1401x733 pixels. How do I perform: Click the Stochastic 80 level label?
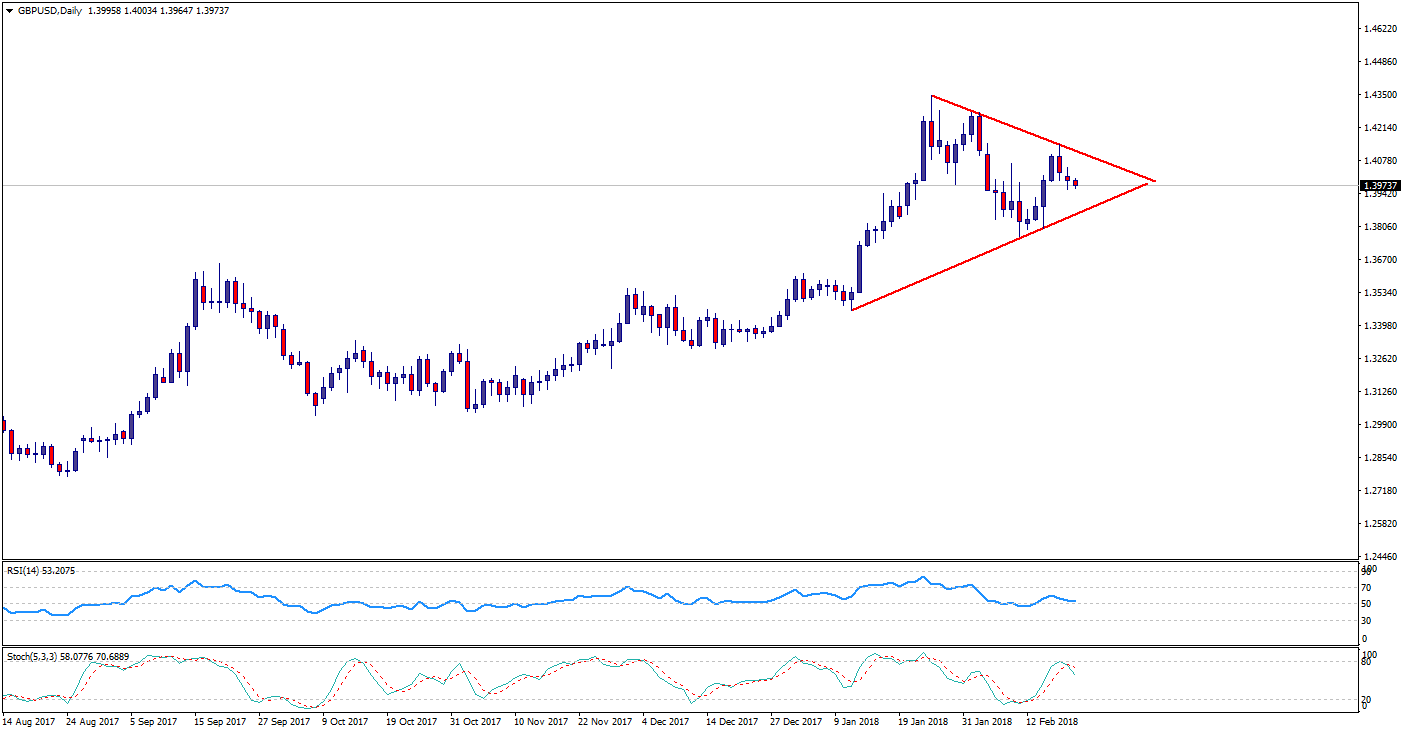pos(1368,661)
